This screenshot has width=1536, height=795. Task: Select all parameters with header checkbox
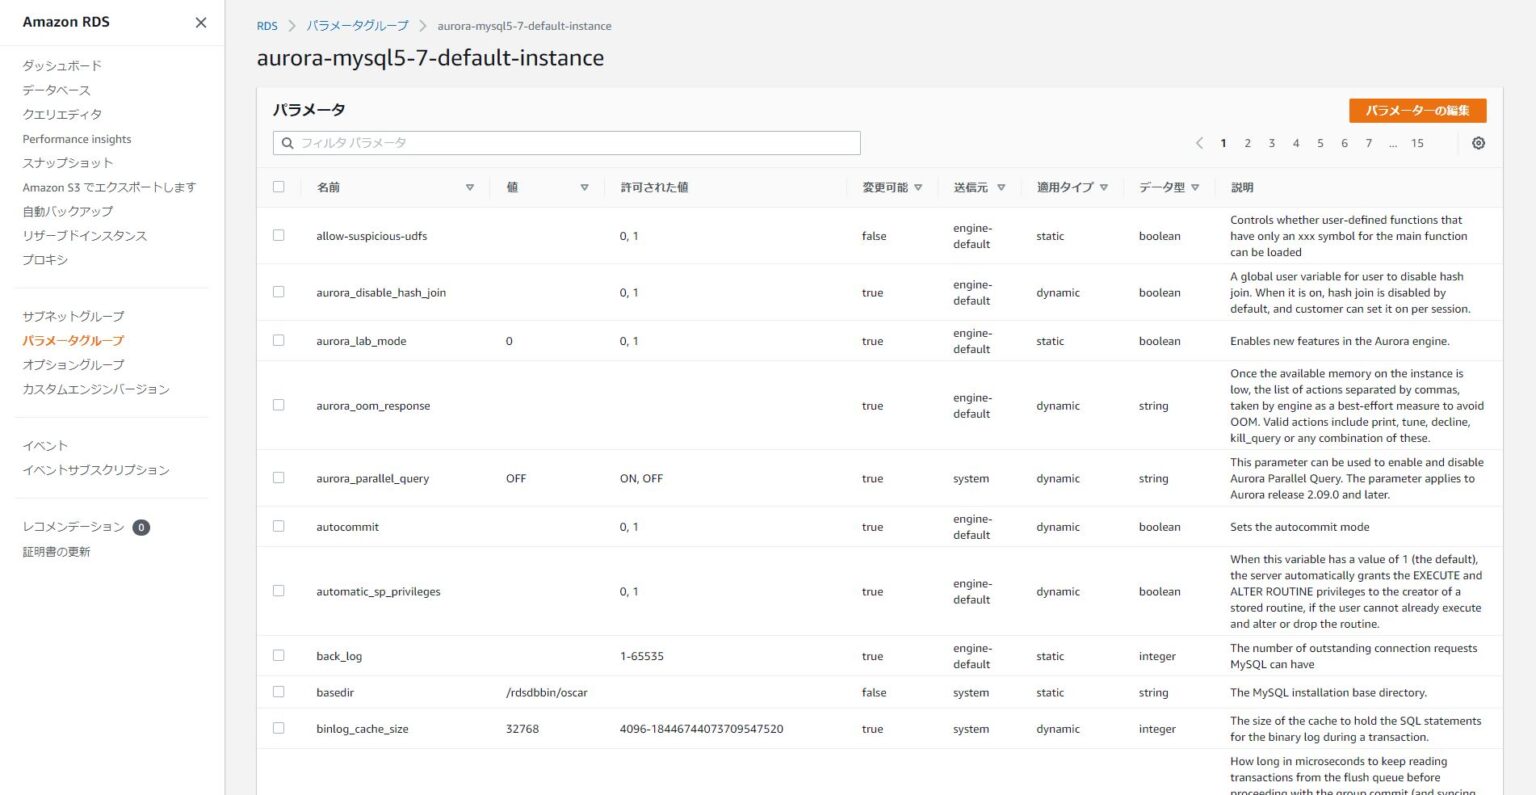[279, 186]
